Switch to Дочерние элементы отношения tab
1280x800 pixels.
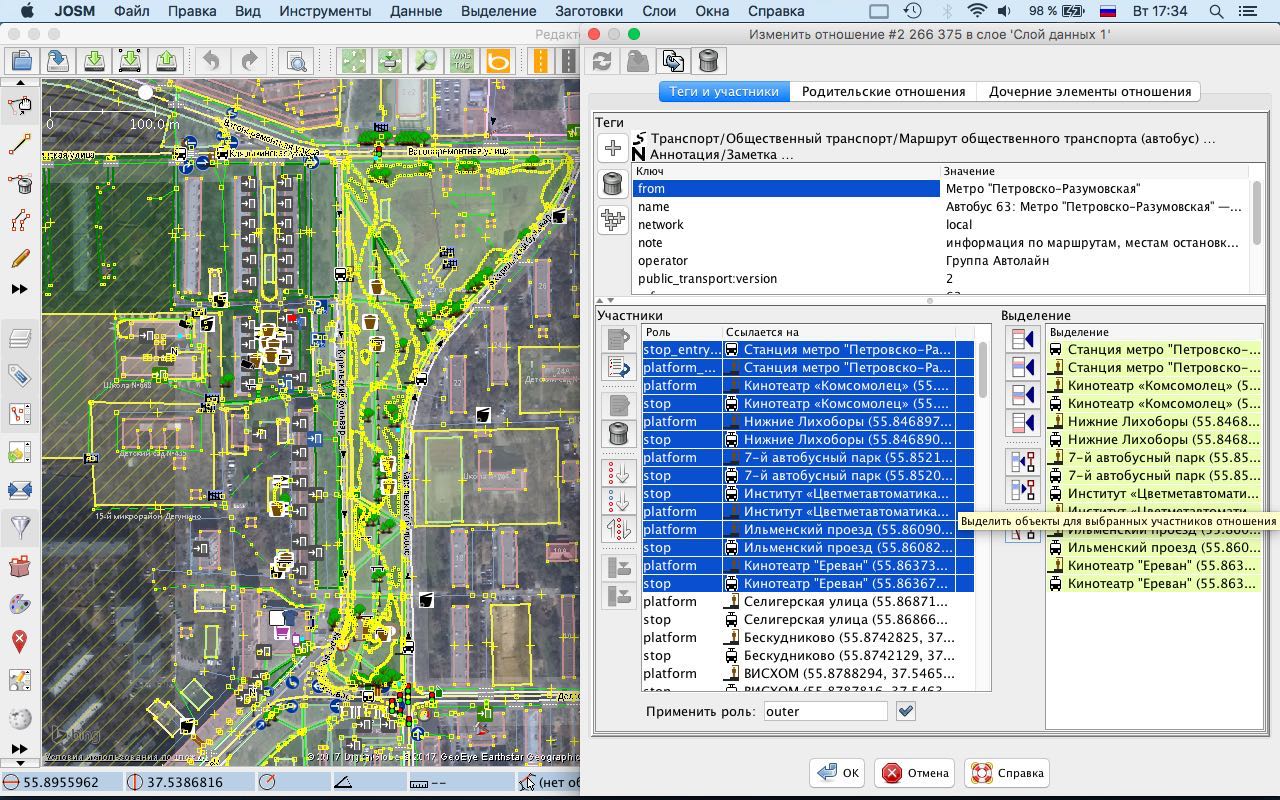click(1089, 91)
